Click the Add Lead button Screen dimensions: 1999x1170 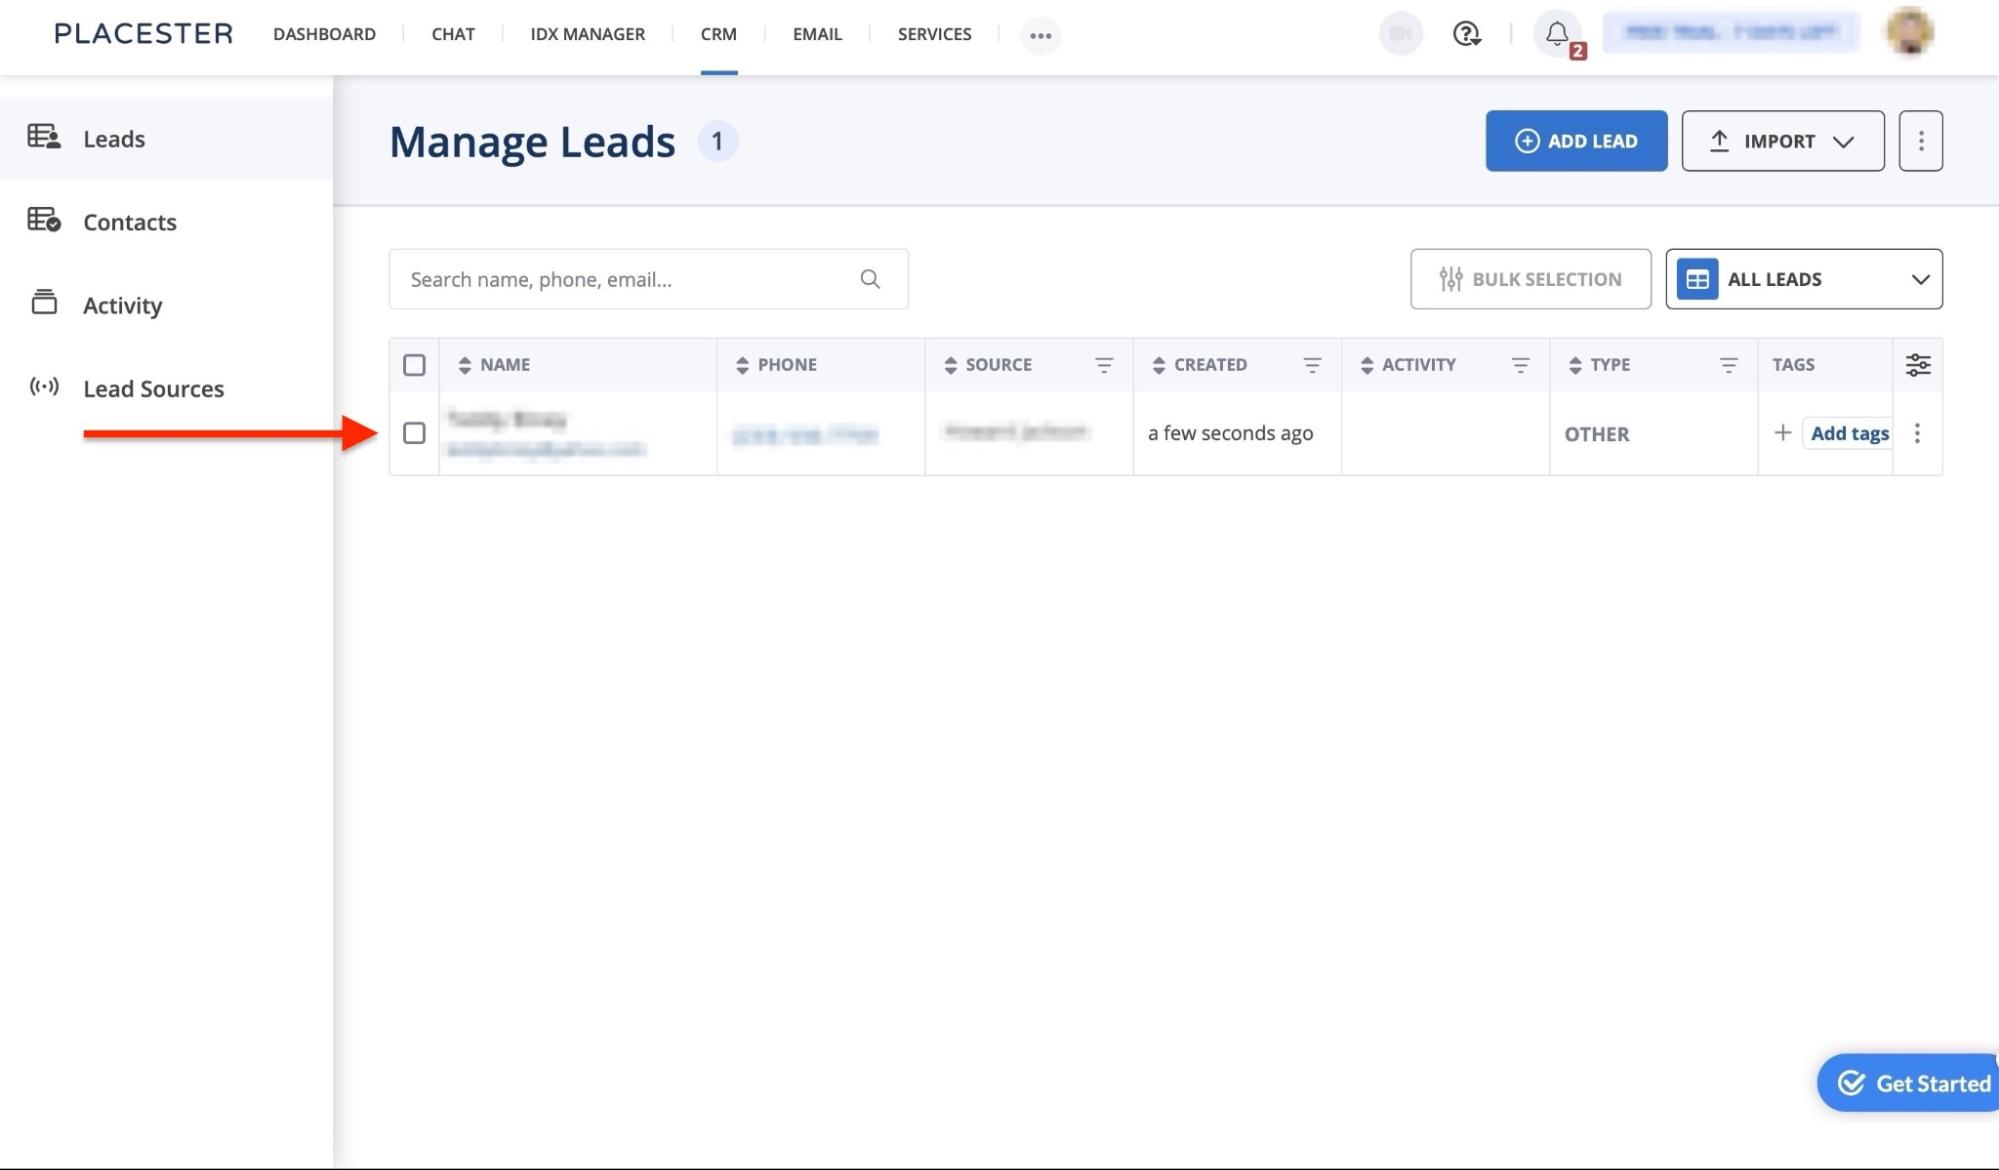click(1575, 141)
